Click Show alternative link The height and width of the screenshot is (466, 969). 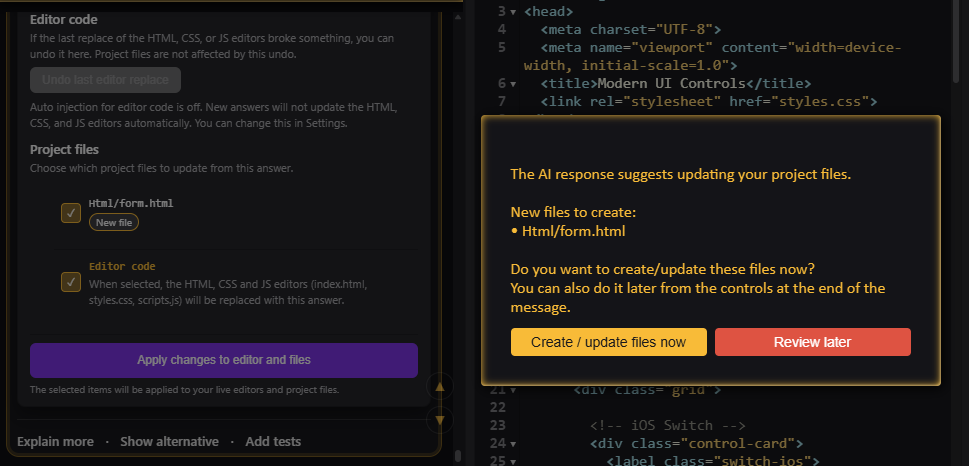[x=169, y=441]
